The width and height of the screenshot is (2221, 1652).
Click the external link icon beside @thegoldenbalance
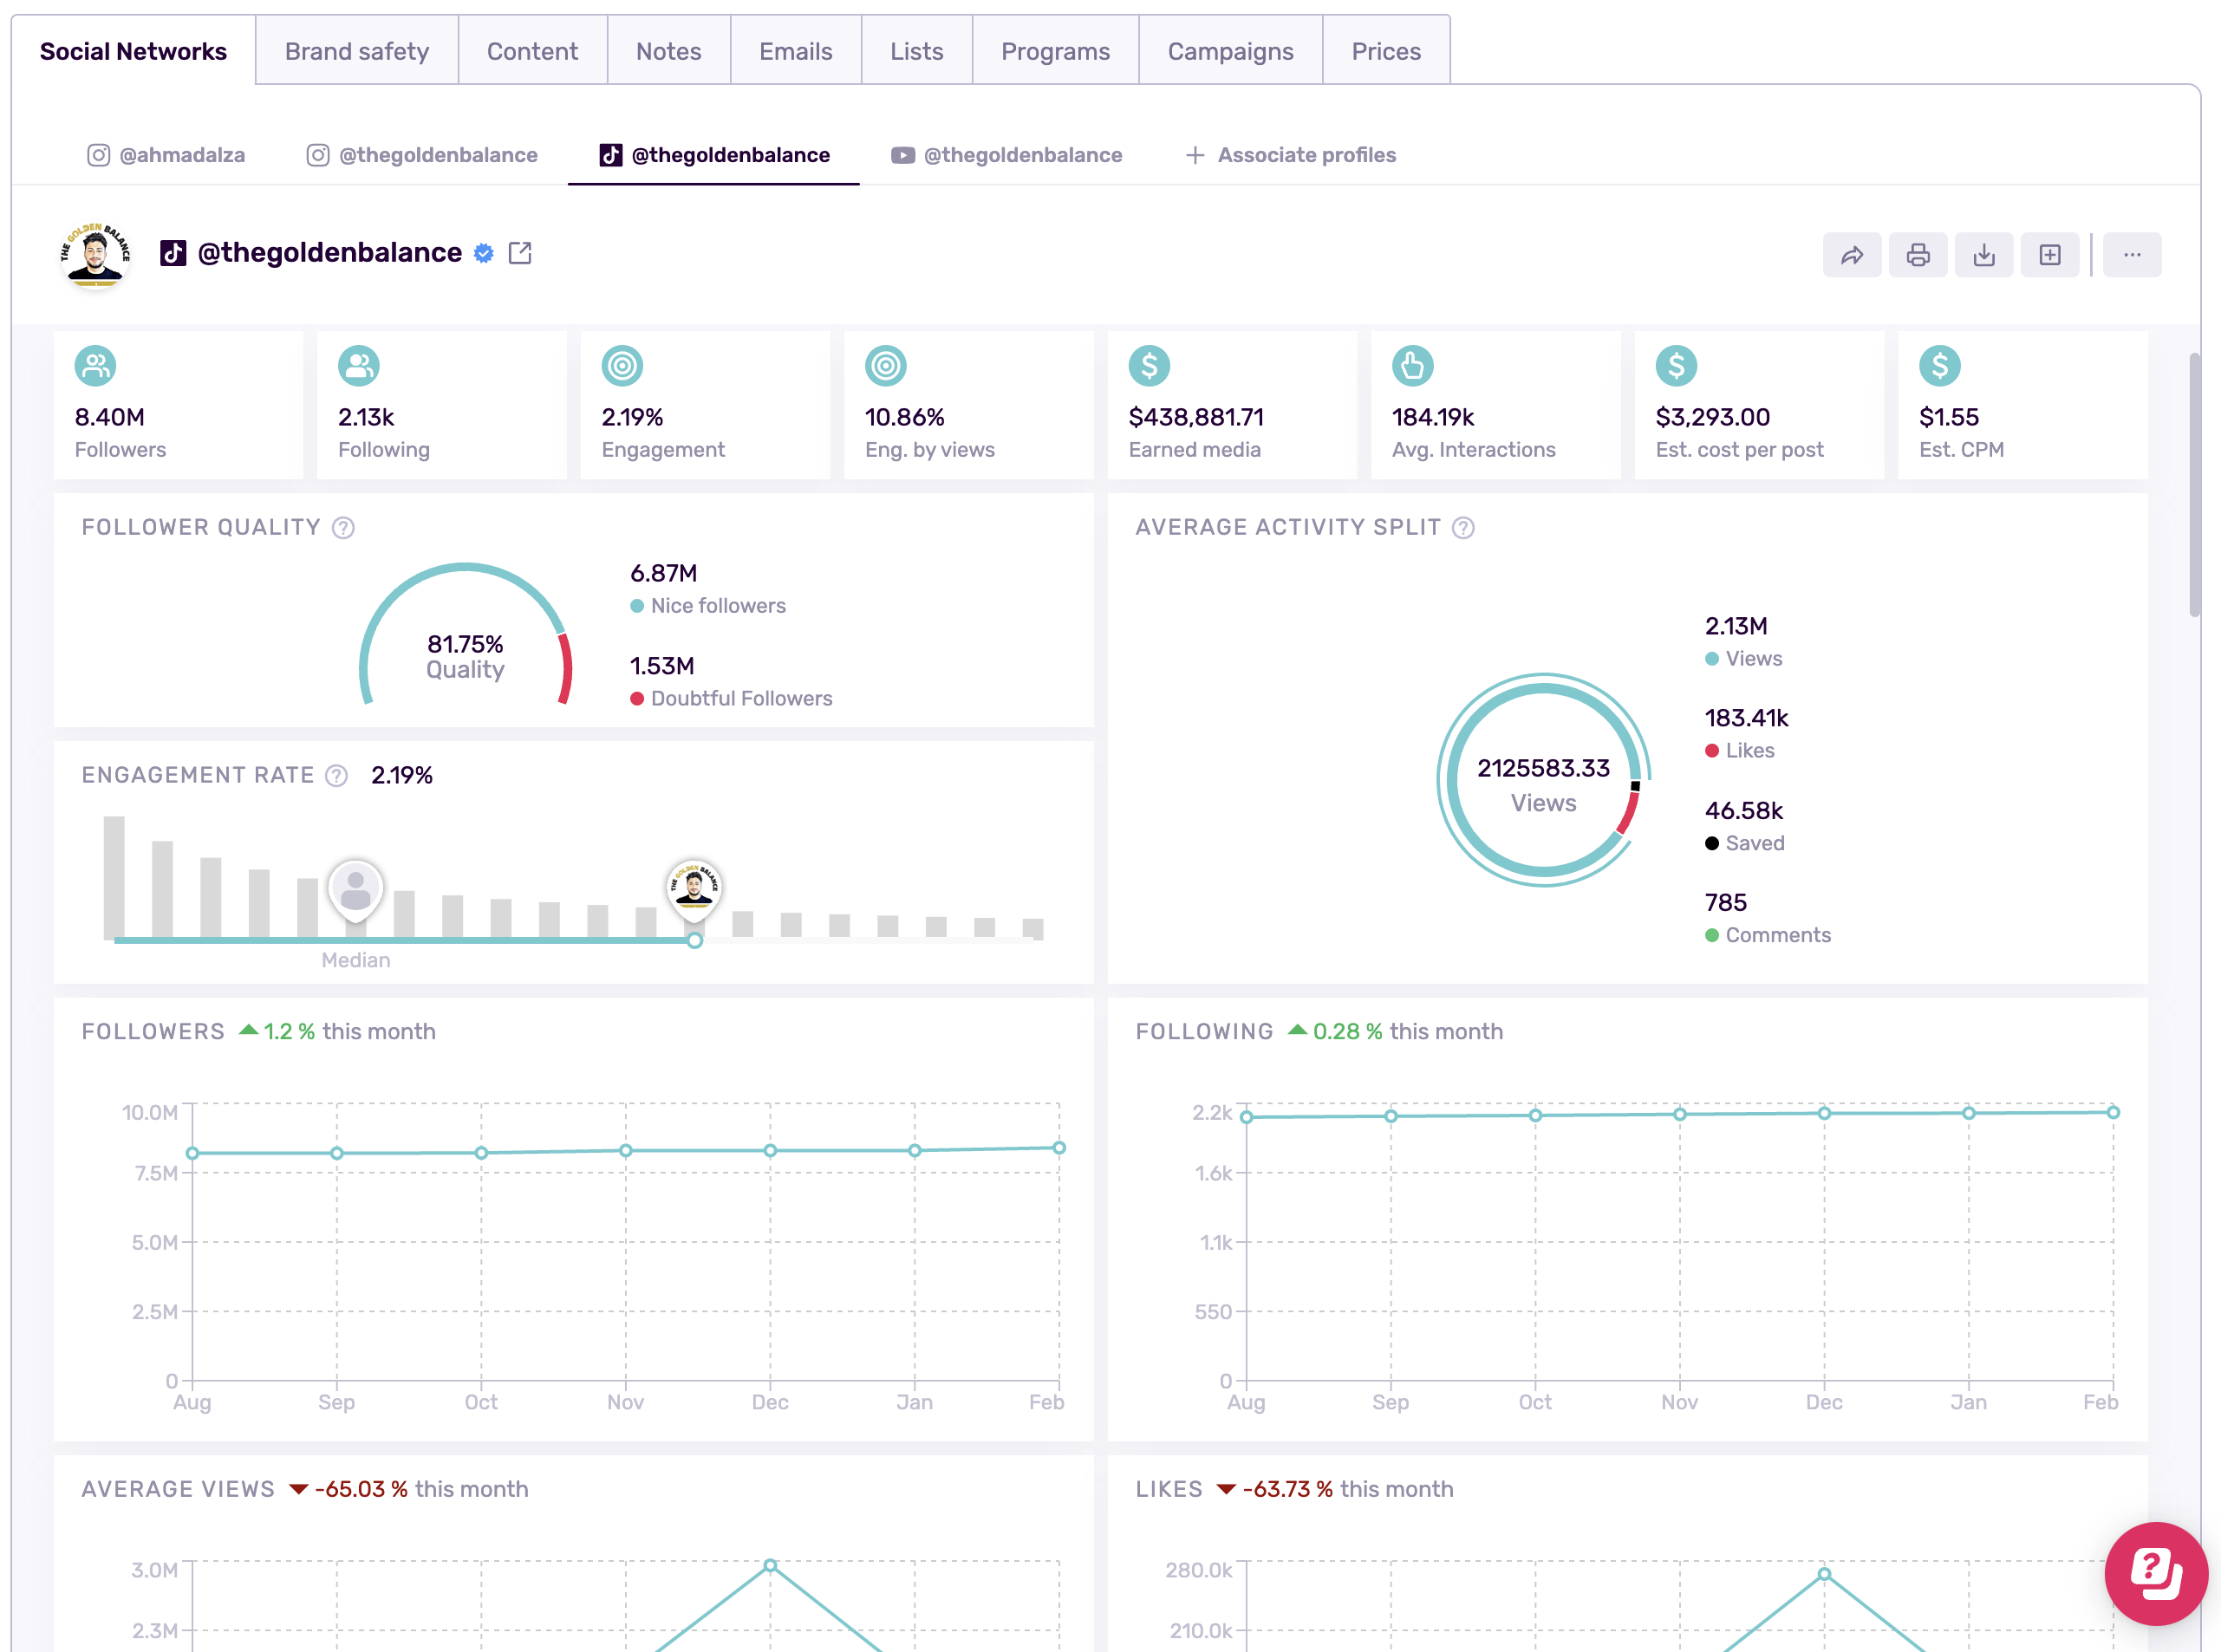[x=520, y=253]
